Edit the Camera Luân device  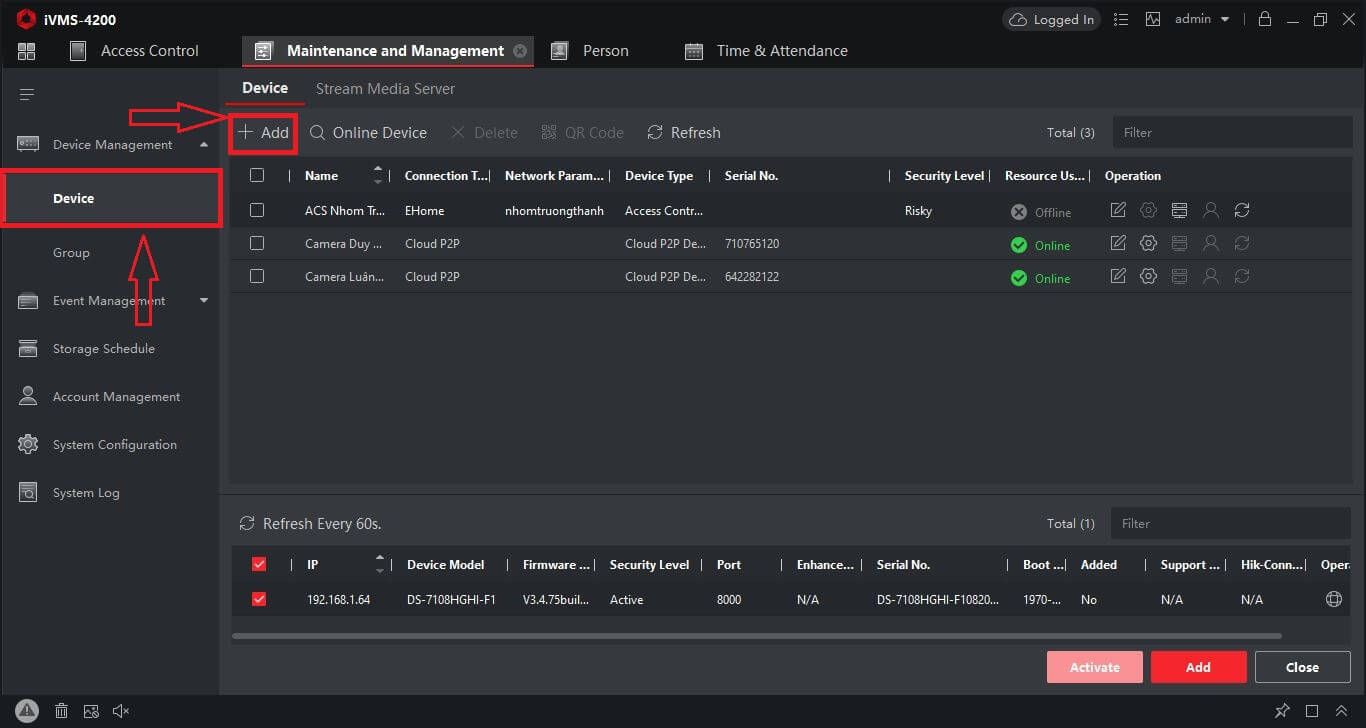[x=1118, y=276]
